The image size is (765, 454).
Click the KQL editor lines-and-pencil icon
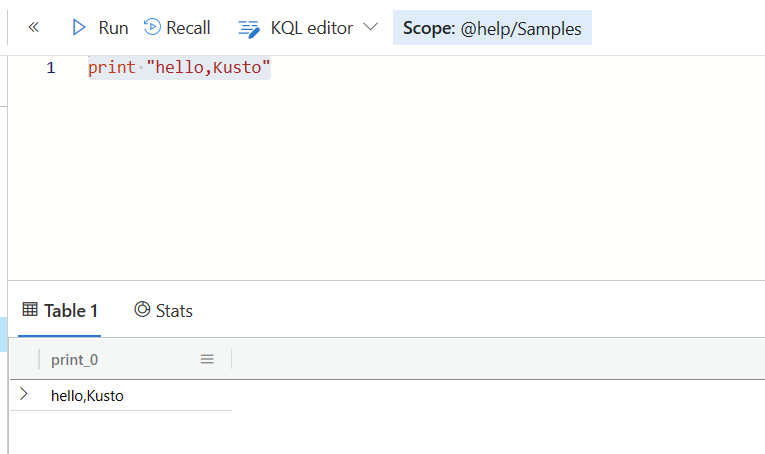(x=249, y=28)
